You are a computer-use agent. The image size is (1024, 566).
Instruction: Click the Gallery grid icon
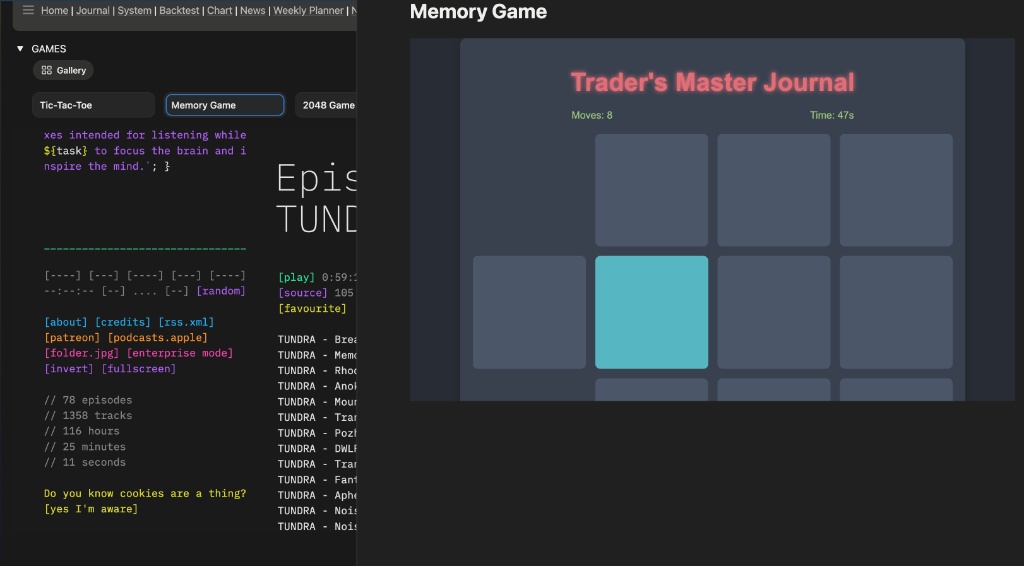coord(46,70)
